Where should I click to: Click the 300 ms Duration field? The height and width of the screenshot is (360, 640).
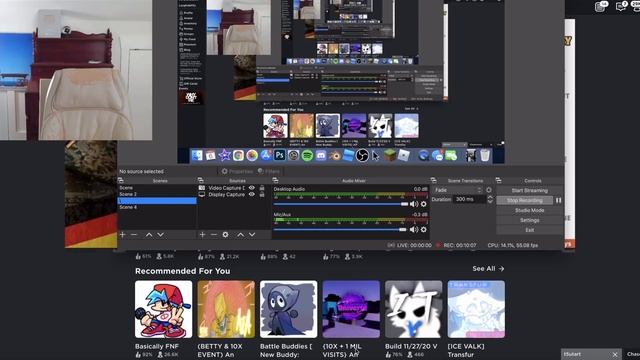click(x=469, y=200)
